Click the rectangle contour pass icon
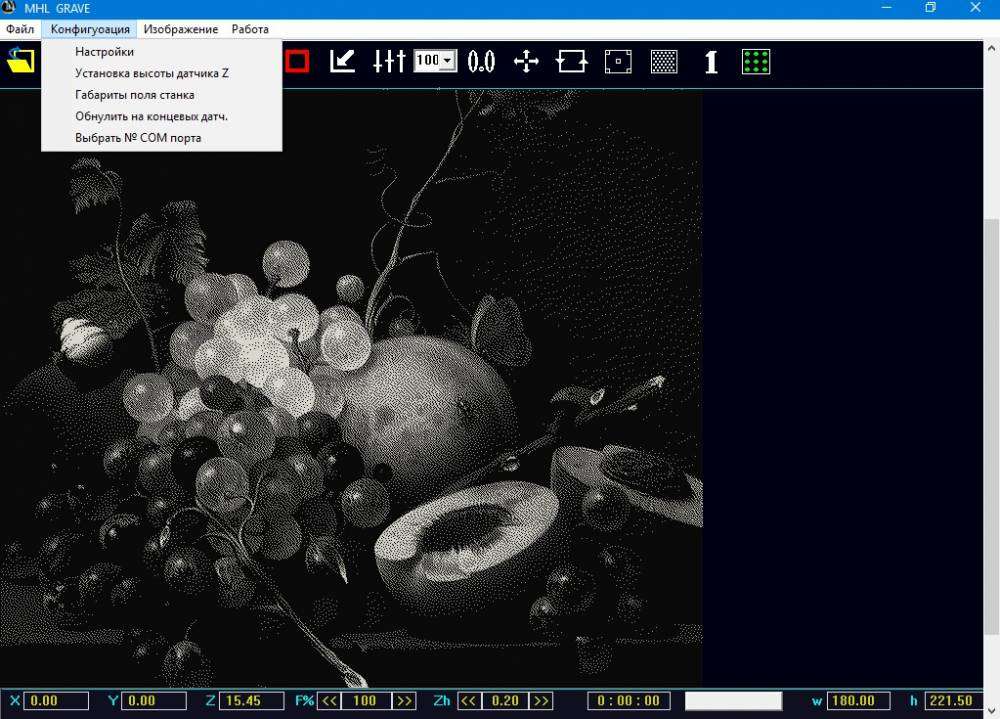This screenshot has width=1000, height=719. click(572, 62)
